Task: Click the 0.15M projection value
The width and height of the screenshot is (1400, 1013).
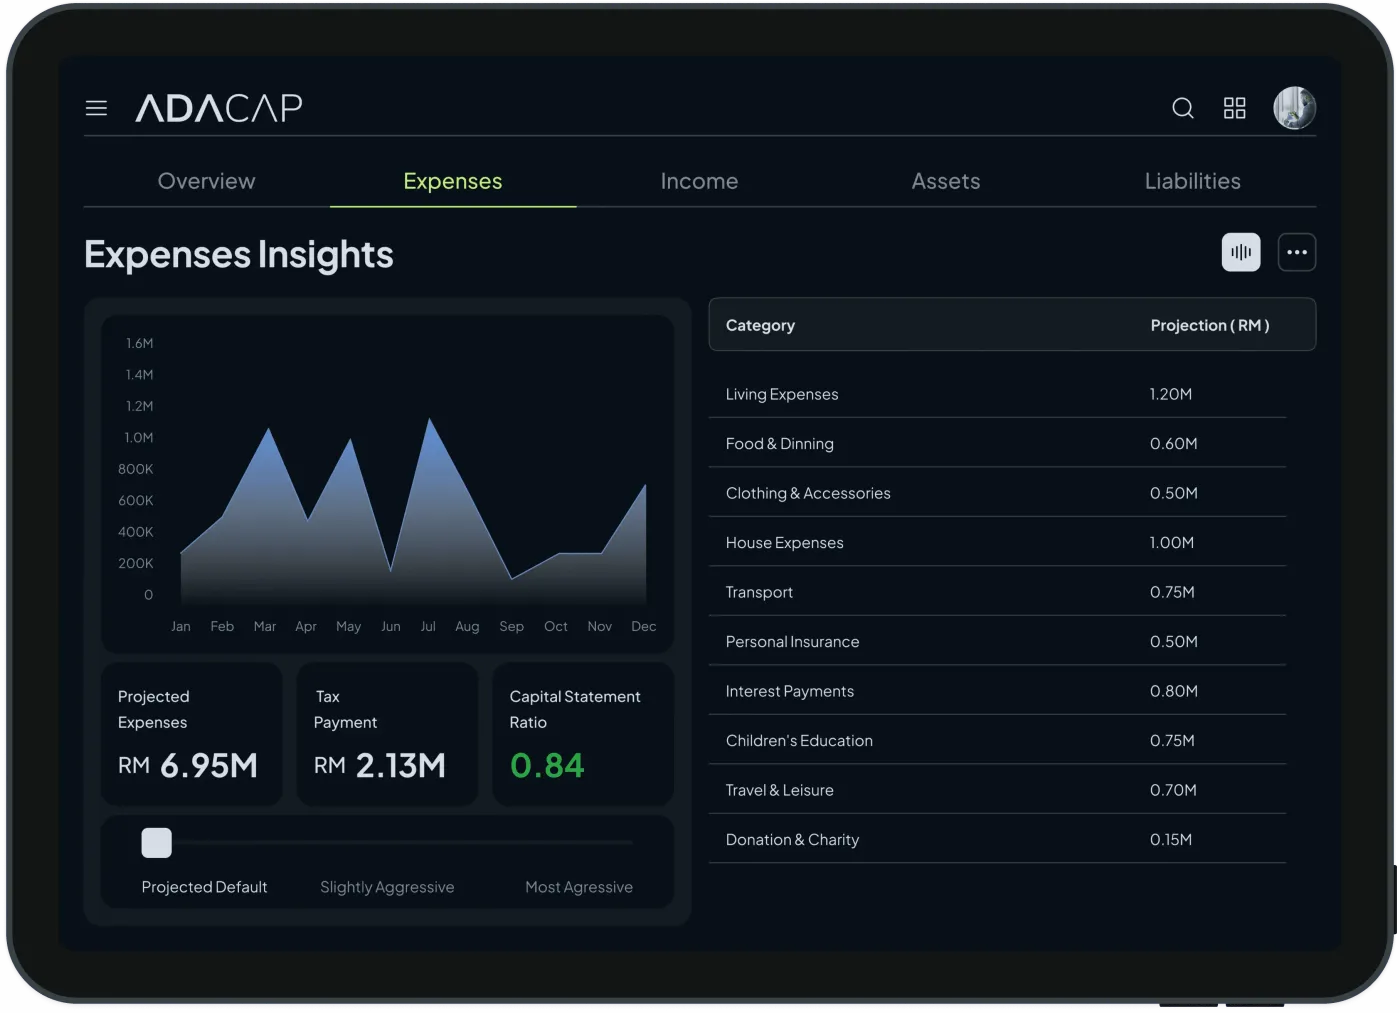Action: tap(1171, 839)
